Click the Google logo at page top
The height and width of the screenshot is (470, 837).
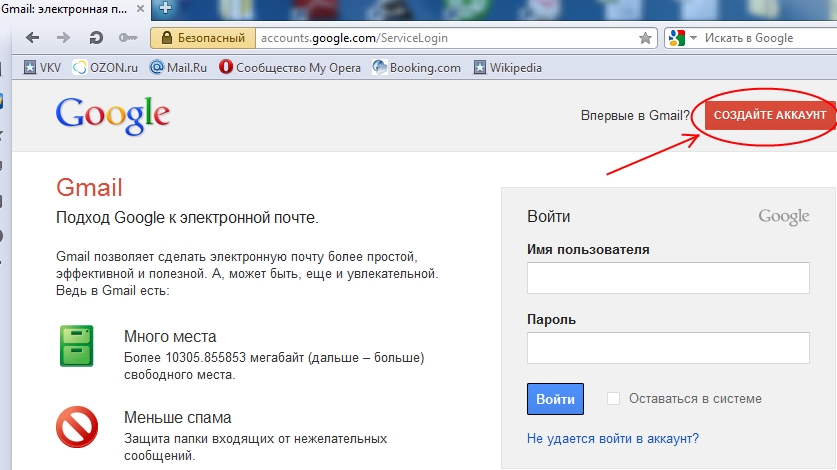(x=113, y=115)
